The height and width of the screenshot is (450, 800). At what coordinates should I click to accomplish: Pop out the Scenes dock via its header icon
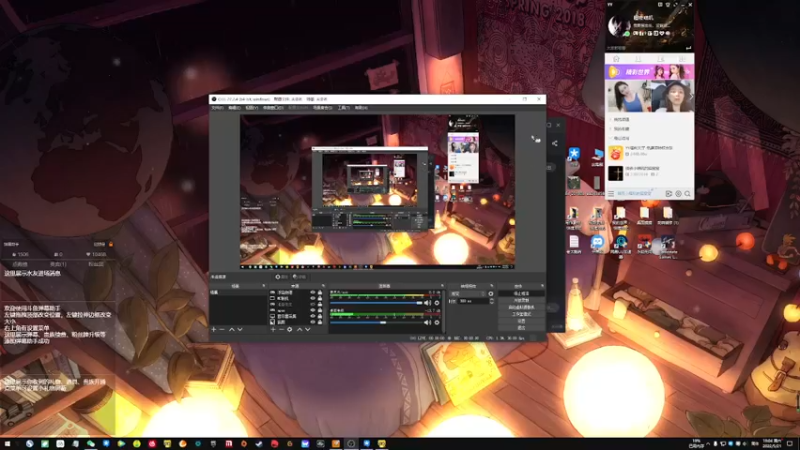tap(264, 286)
